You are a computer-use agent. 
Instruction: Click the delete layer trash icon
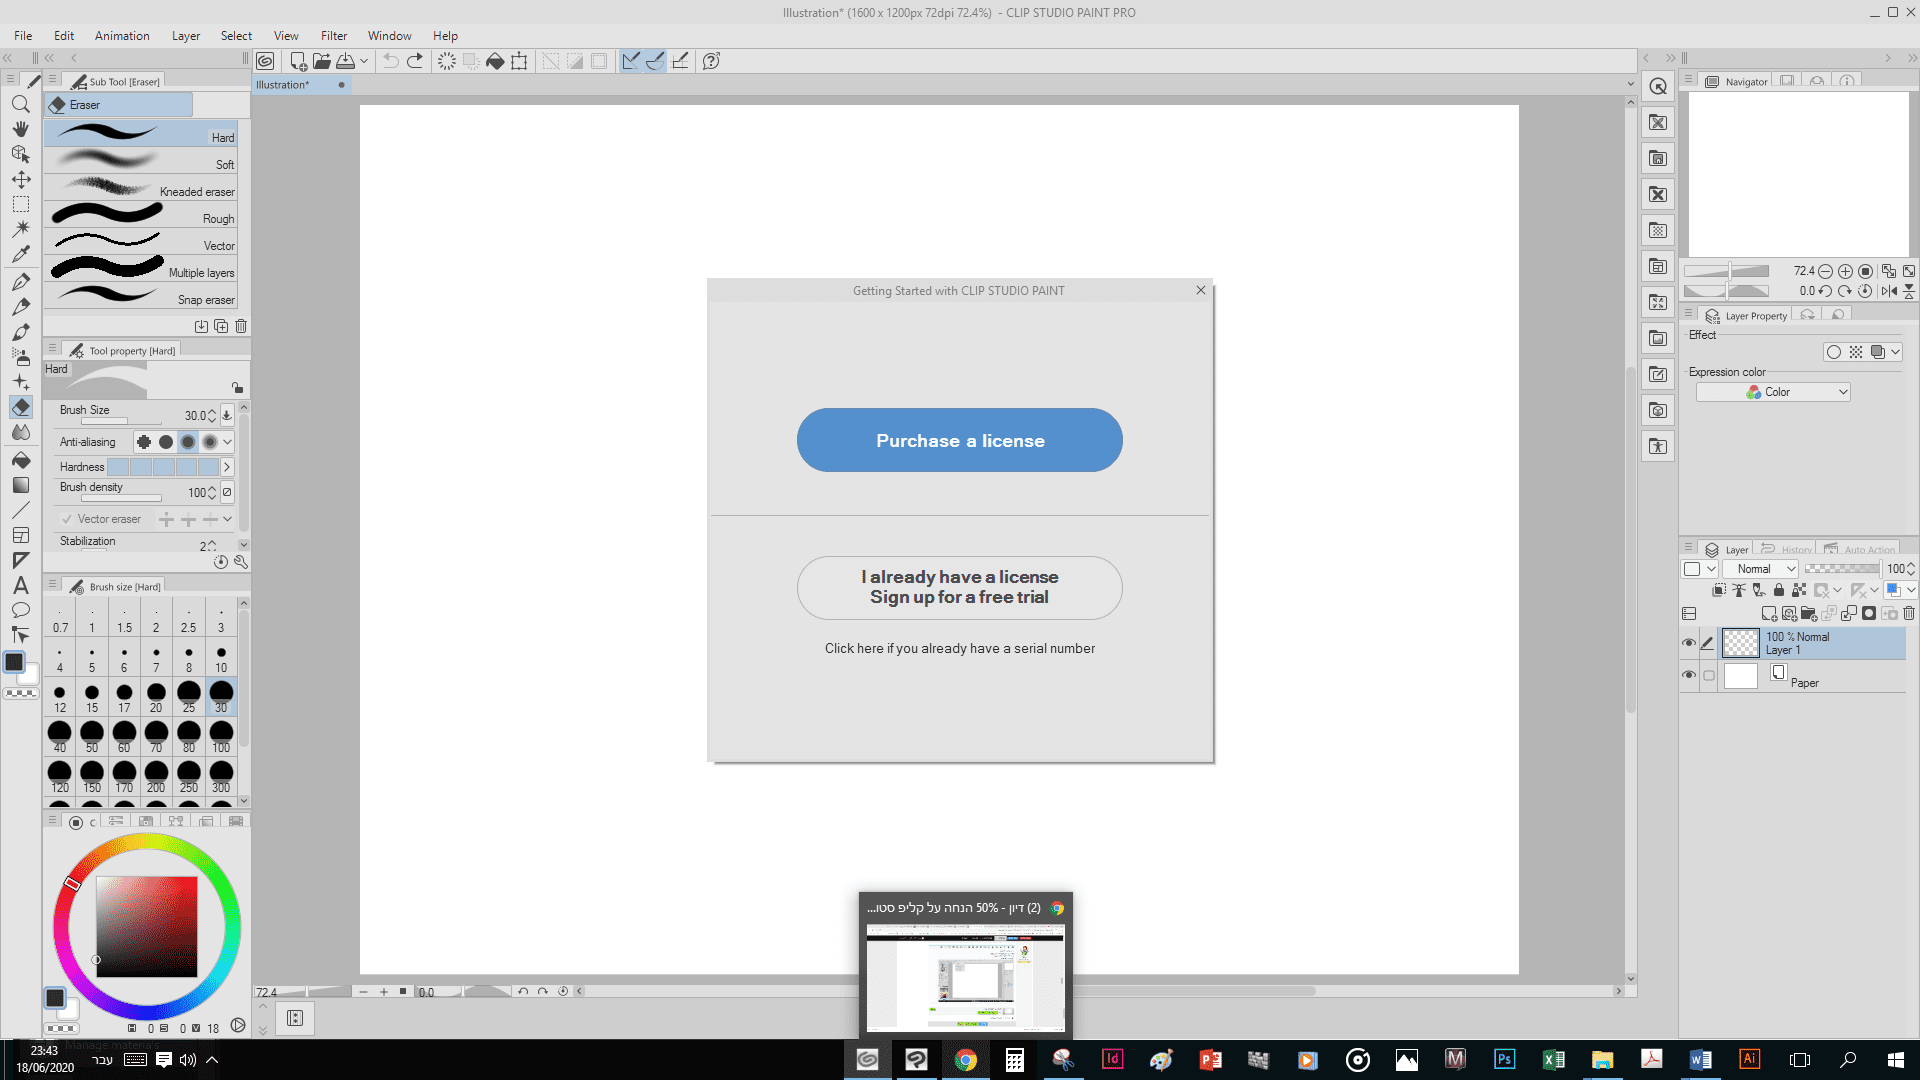point(1908,613)
